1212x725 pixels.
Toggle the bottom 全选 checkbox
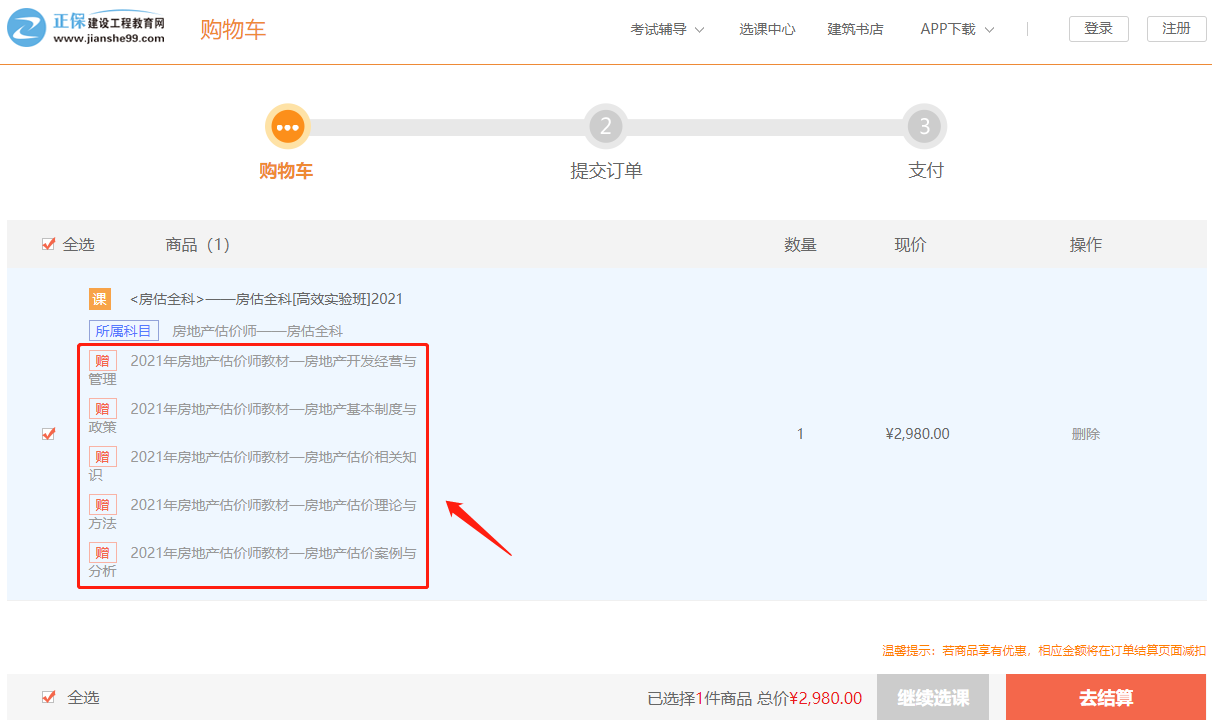coord(48,697)
